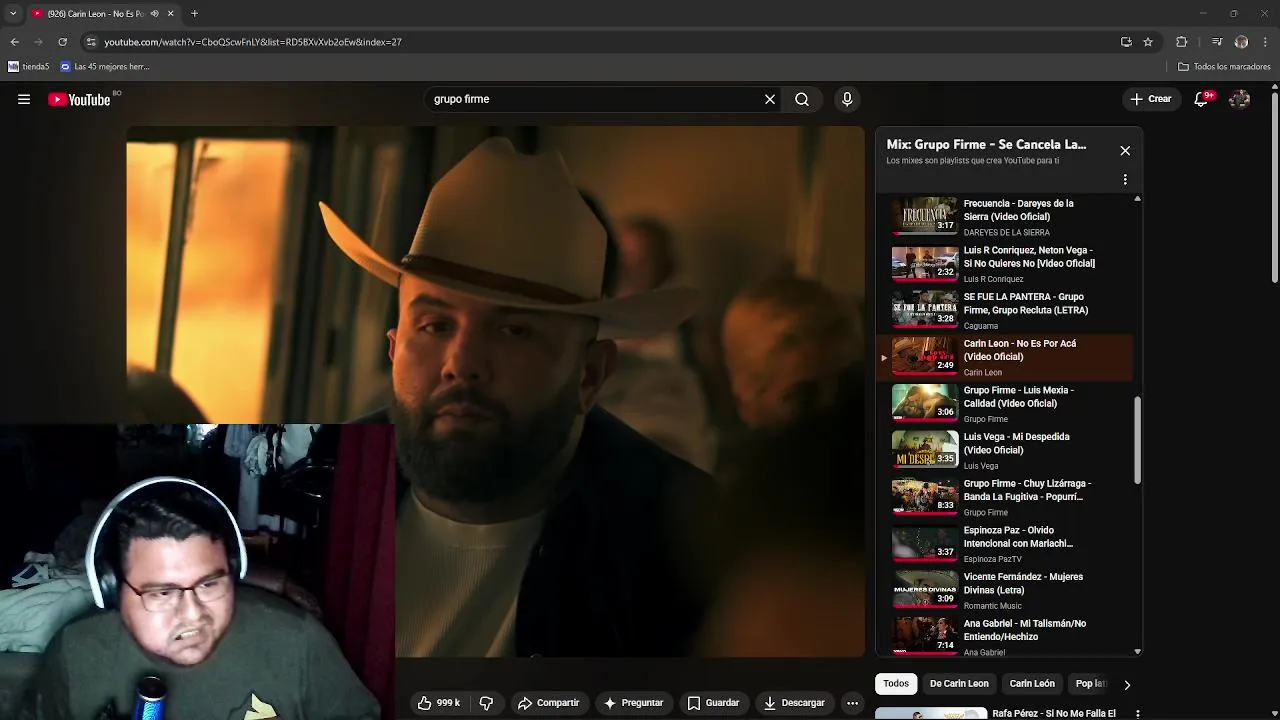The image size is (1280, 720).
Task: Play Vicente Fernández Mujeres Divinas
Action: [1005, 590]
